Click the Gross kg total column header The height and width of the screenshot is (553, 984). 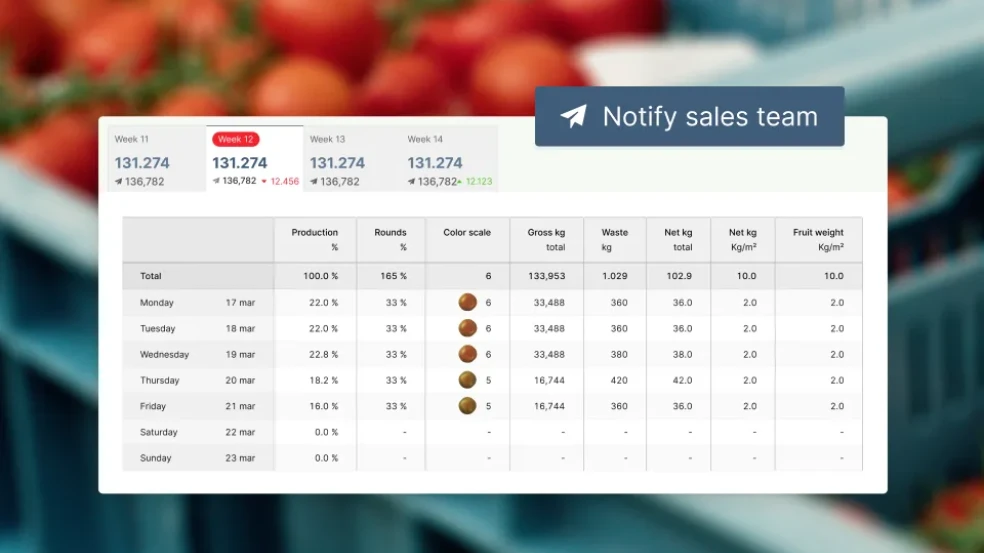coord(547,240)
